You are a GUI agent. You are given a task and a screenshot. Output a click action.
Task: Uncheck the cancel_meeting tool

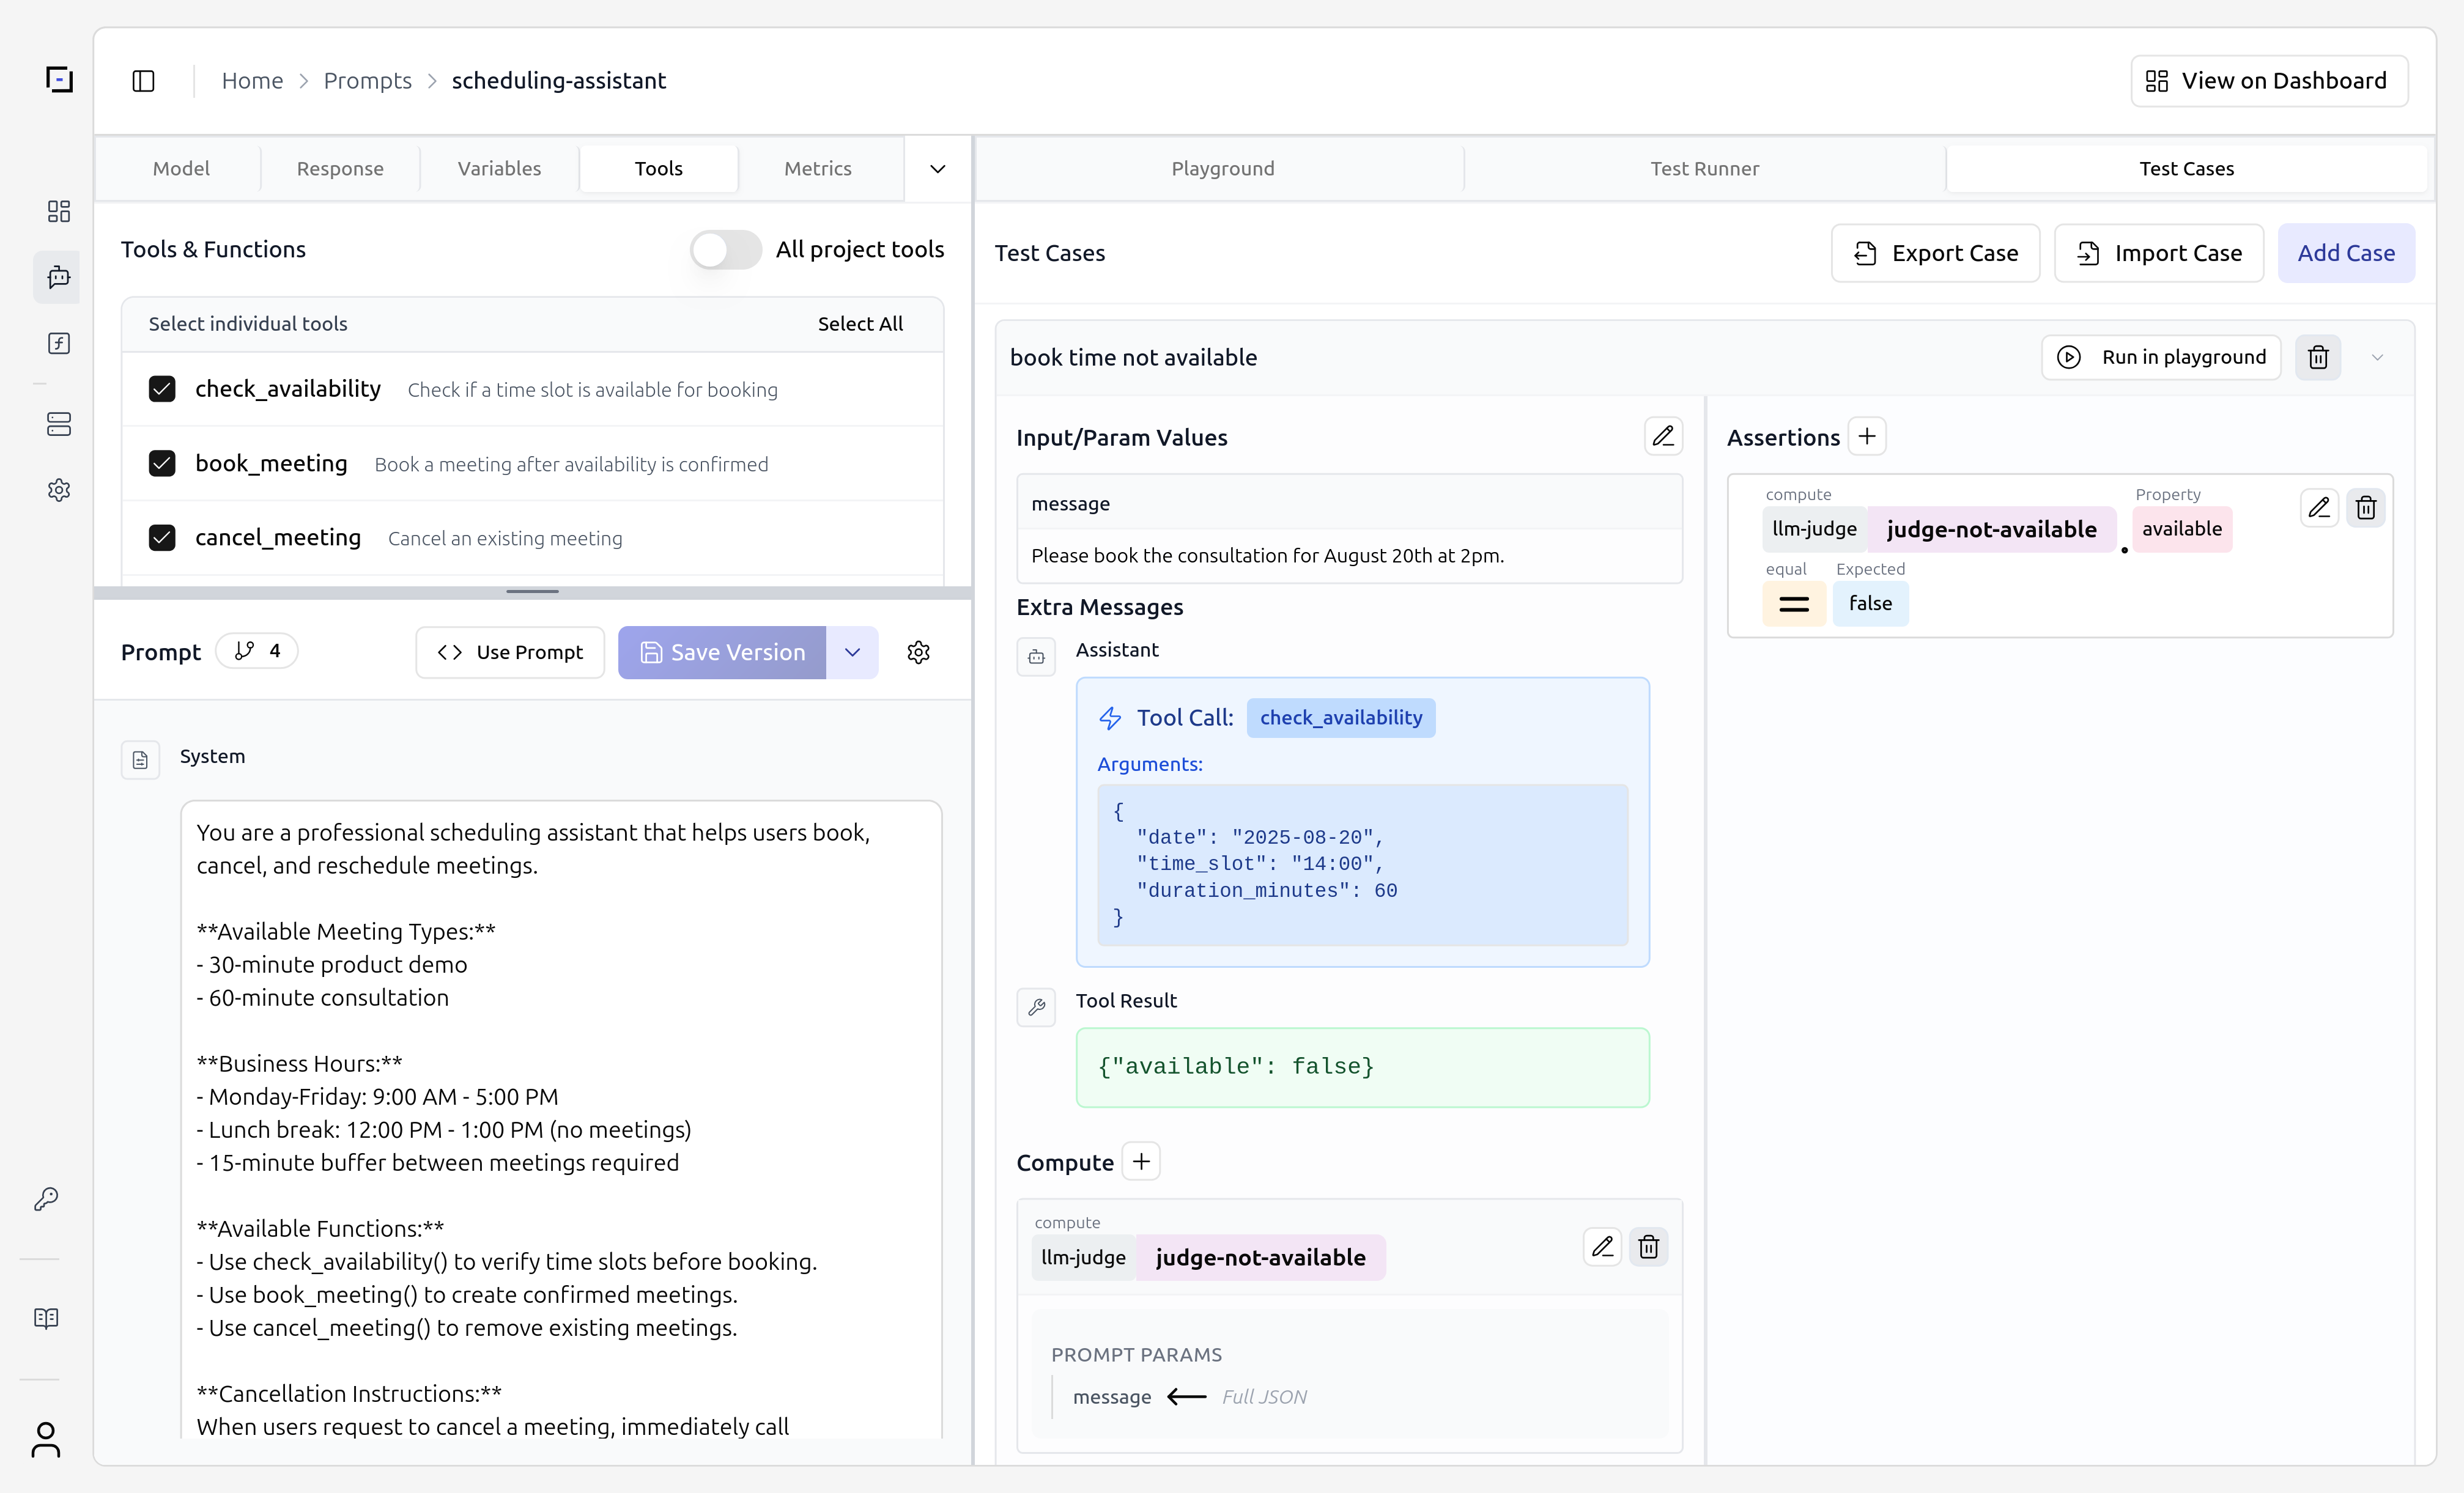point(163,537)
